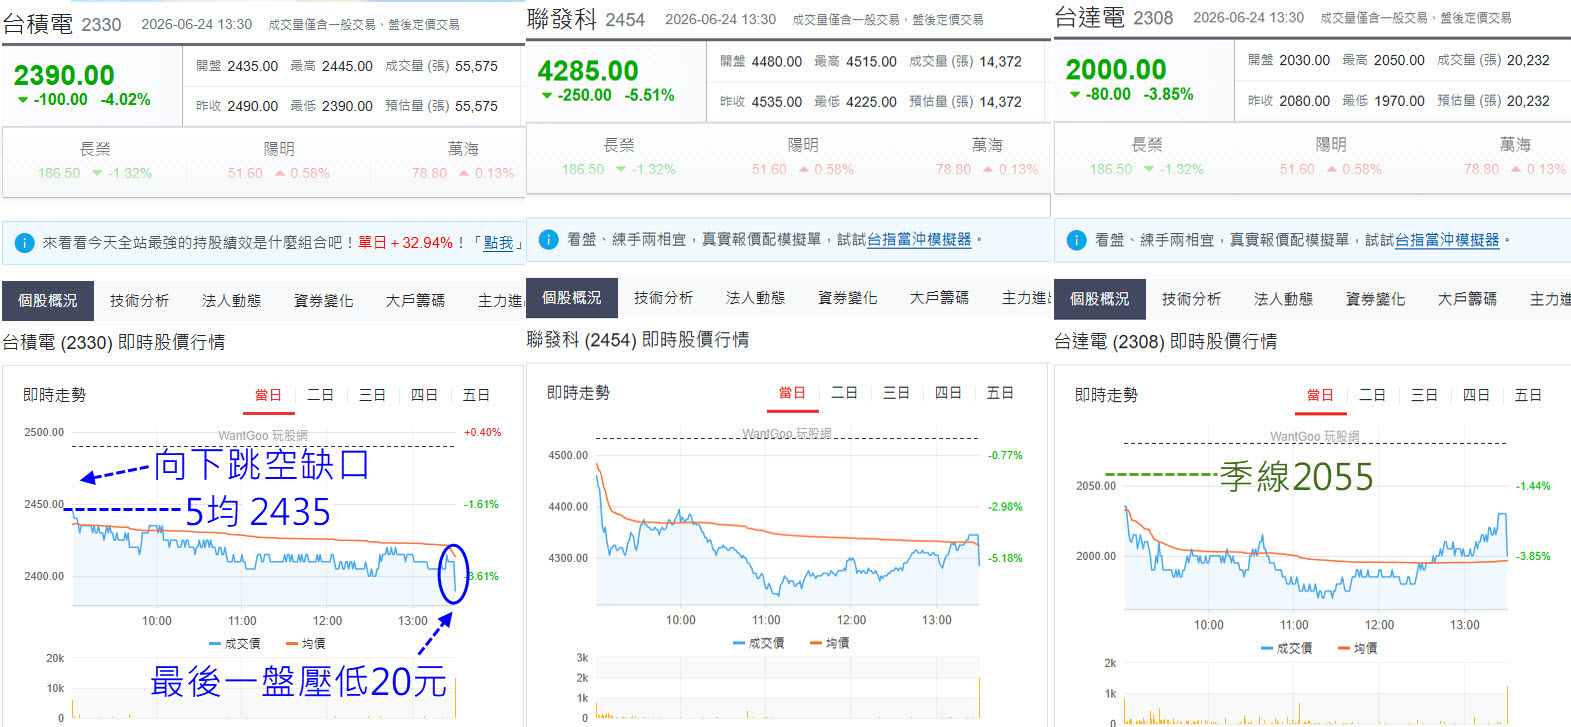Click the 台達電 price 2000.00
The height and width of the screenshot is (727, 1571).
pos(1116,70)
